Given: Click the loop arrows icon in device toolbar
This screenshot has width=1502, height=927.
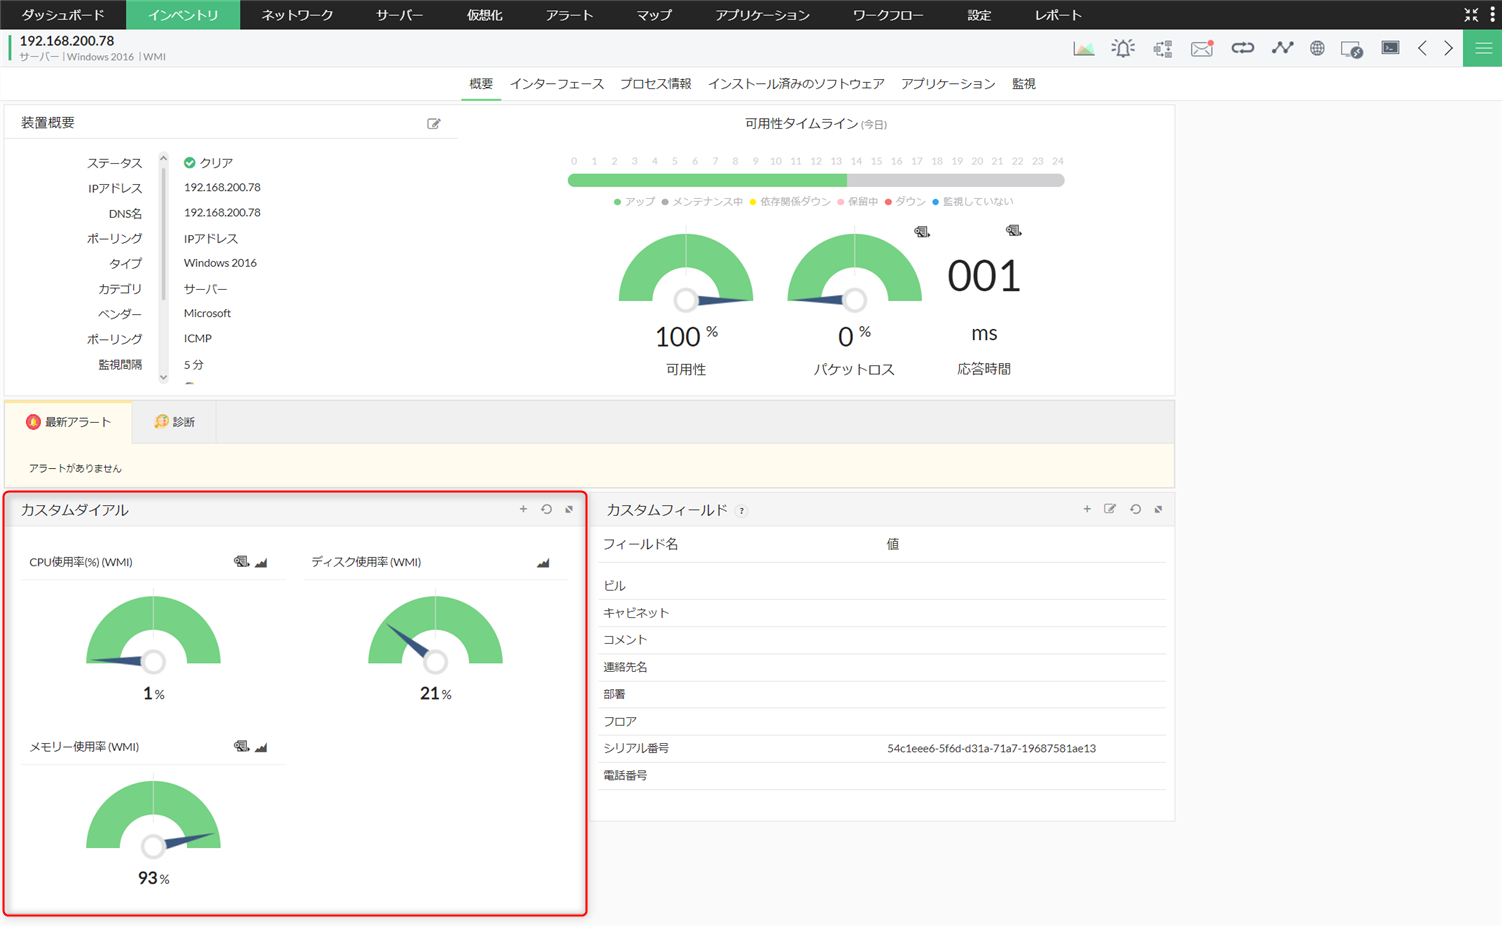Looking at the screenshot, I should coord(1242,48).
